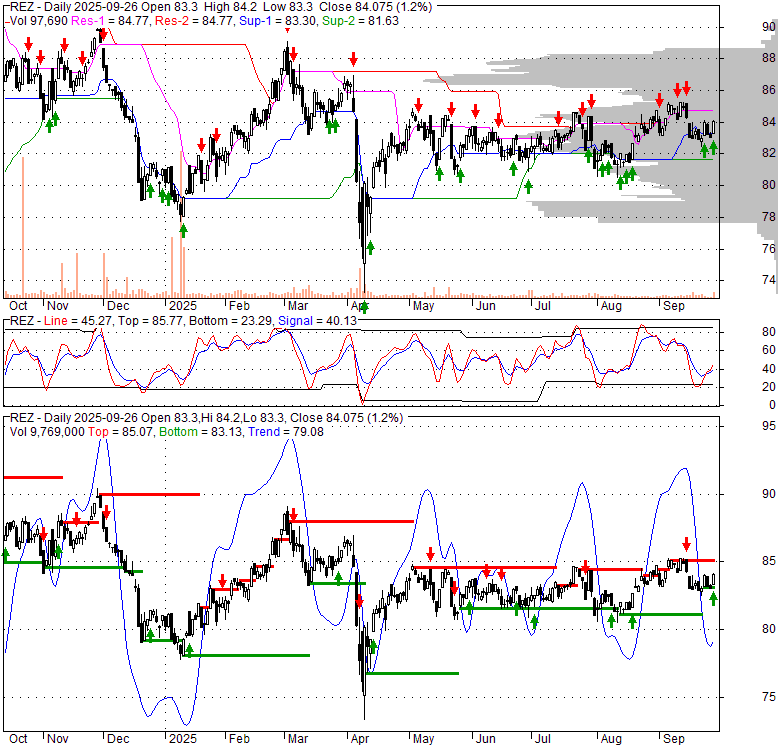Click the 85 tick on bottom chart axis
Screen dimensions: 780x745
[769, 561]
